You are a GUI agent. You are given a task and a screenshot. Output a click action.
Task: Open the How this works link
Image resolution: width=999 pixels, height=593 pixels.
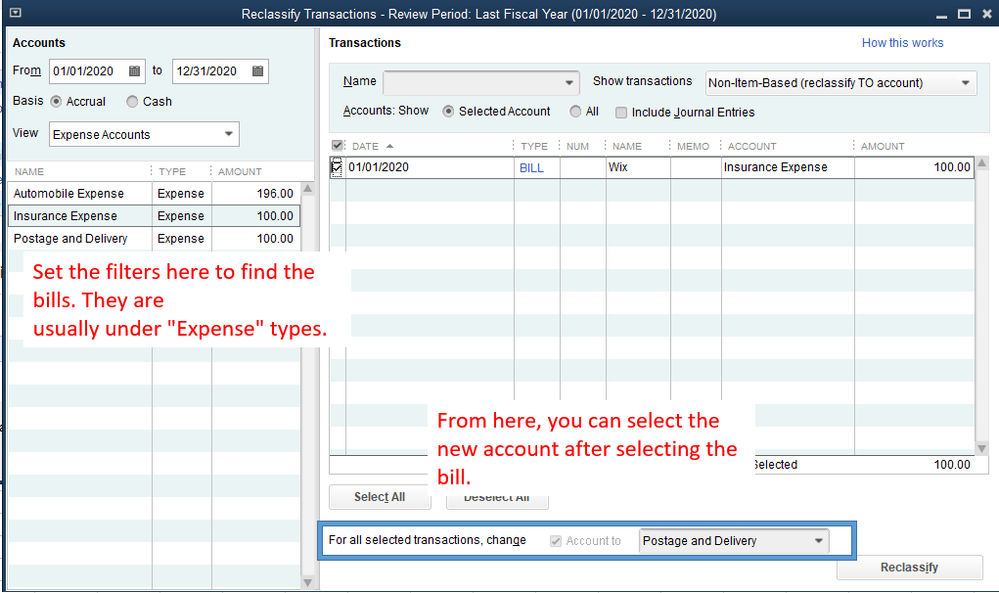click(x=902, y=43)
